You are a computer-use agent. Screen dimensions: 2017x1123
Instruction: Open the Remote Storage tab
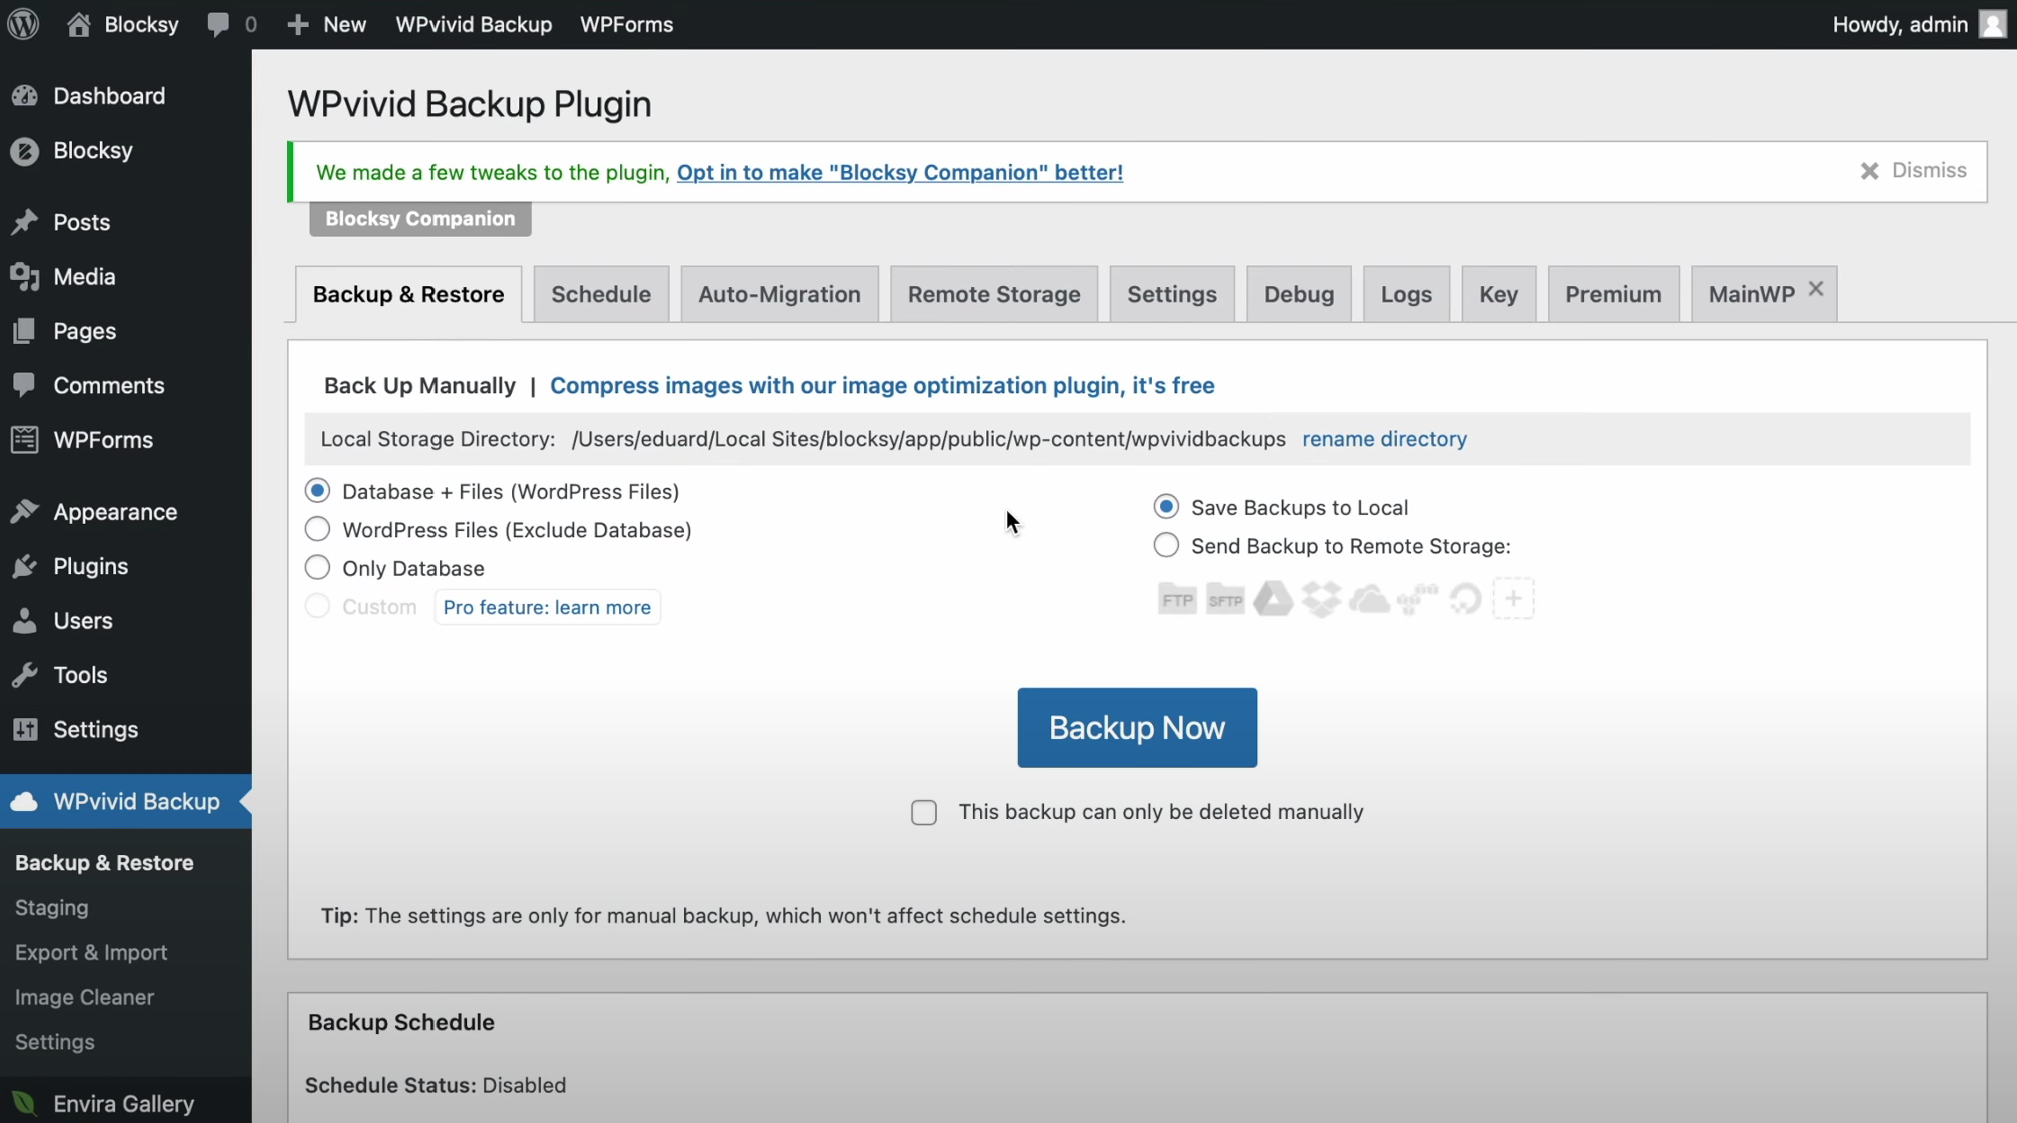(993, 294)
